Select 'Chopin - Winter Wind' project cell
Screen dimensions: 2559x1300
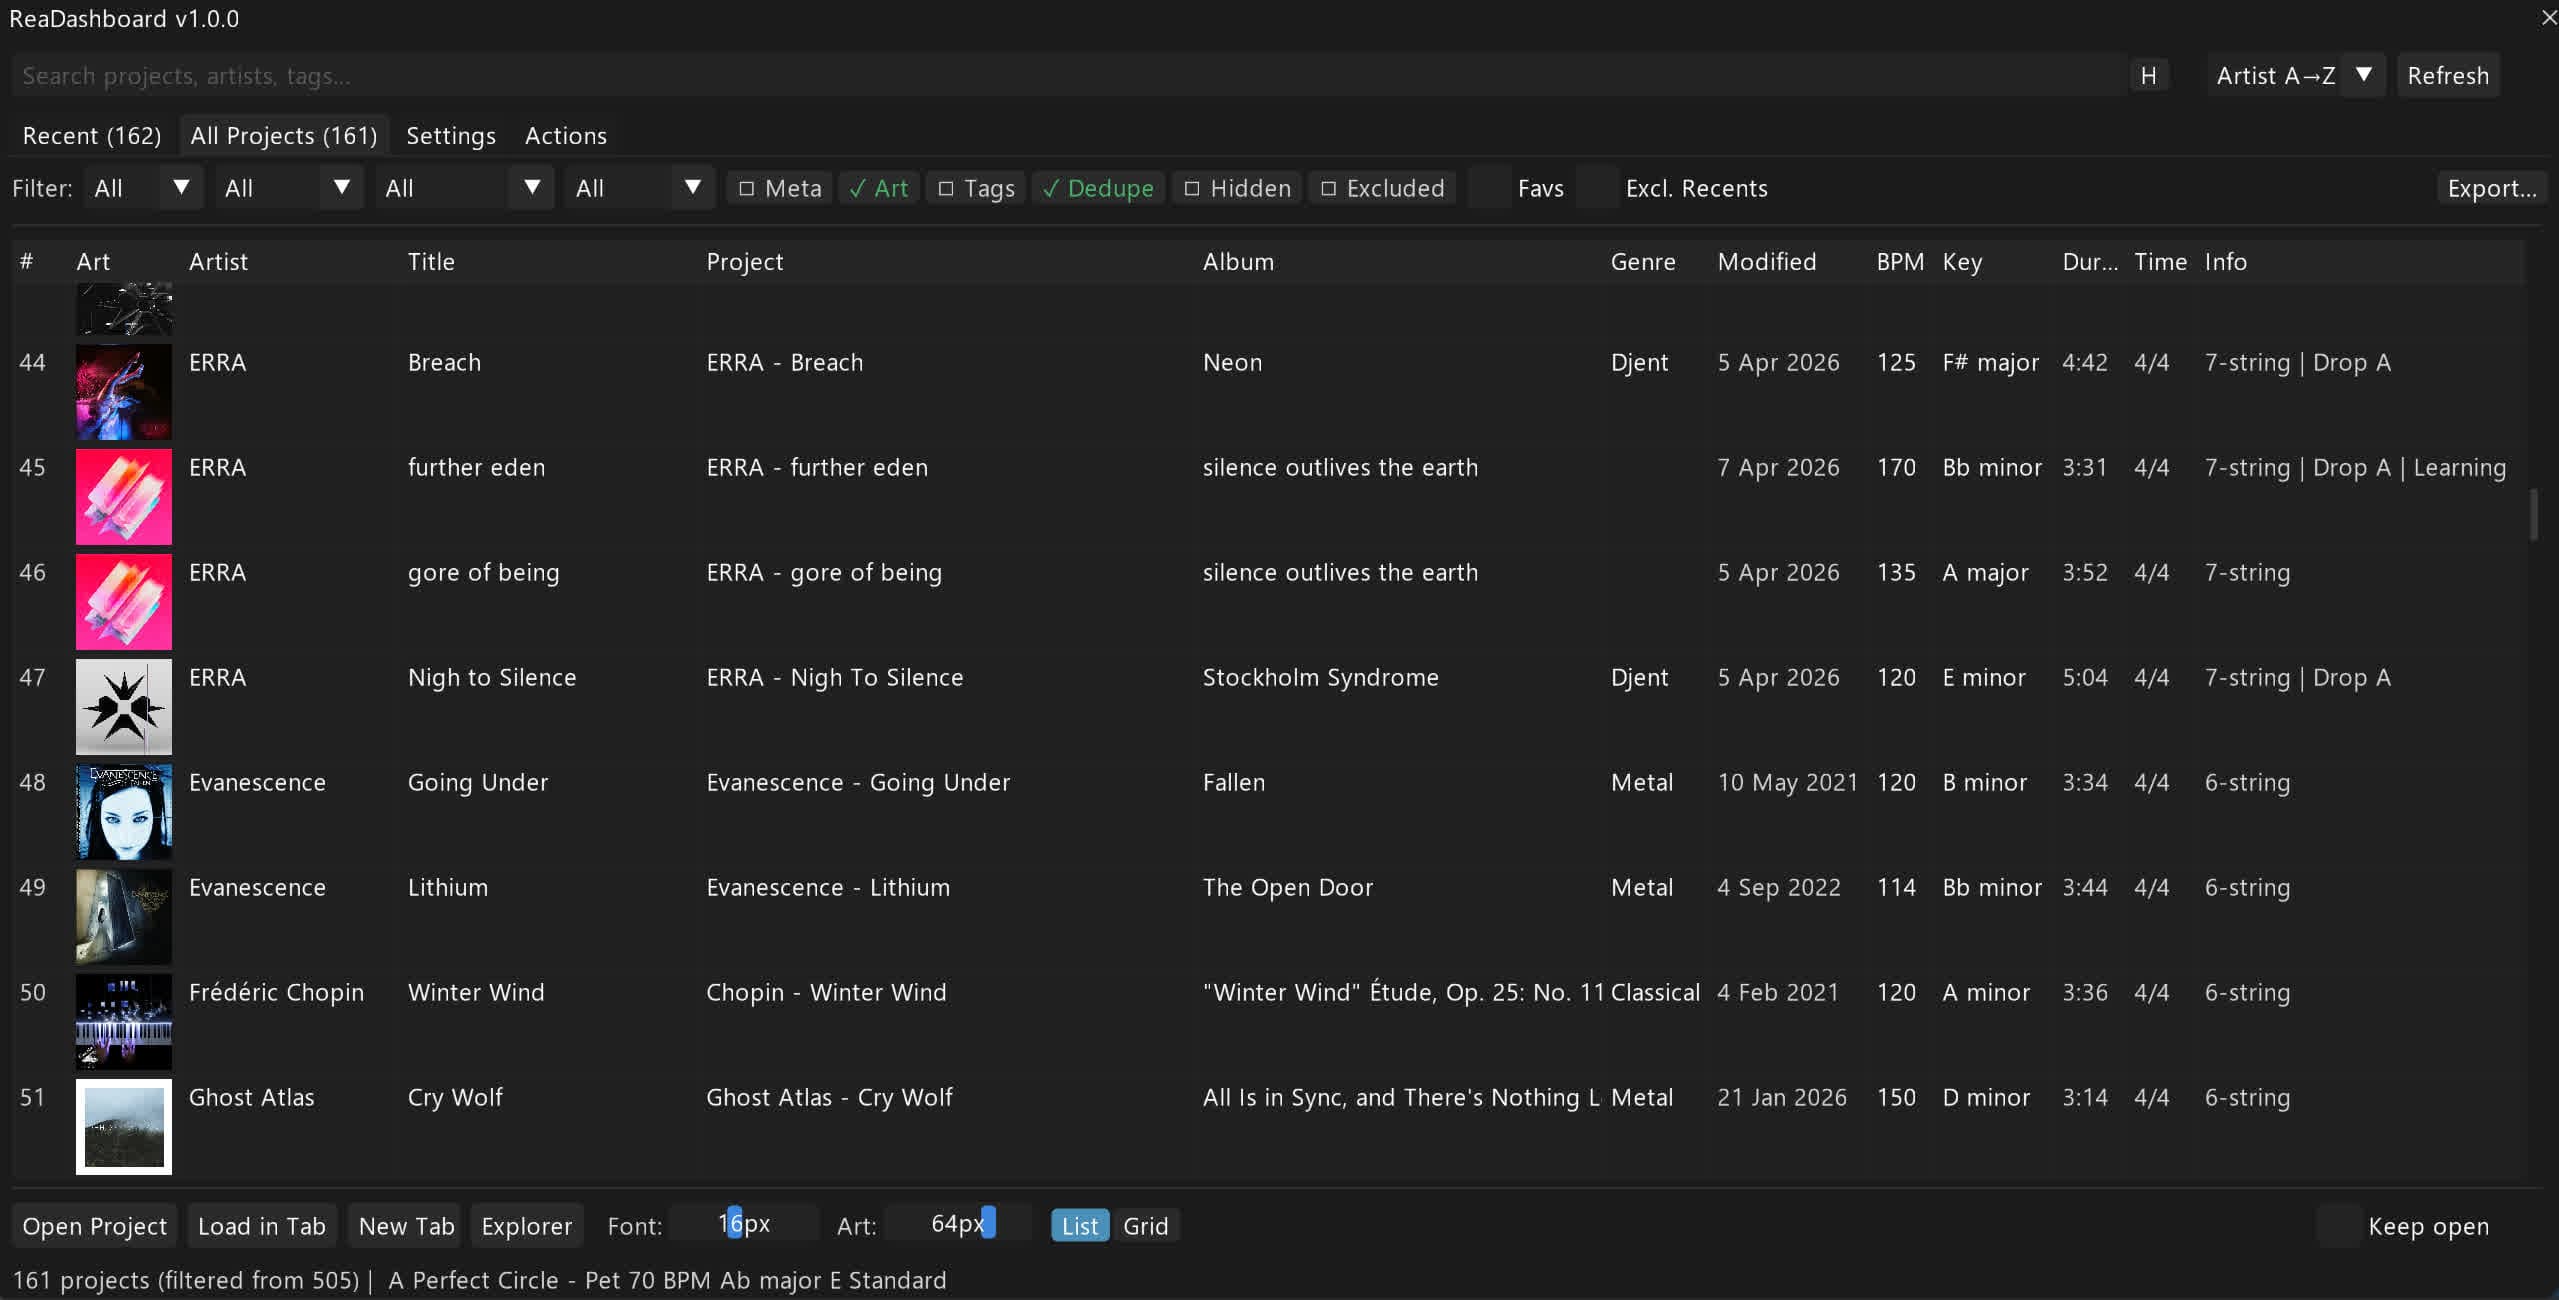click(x=826, y=993)
